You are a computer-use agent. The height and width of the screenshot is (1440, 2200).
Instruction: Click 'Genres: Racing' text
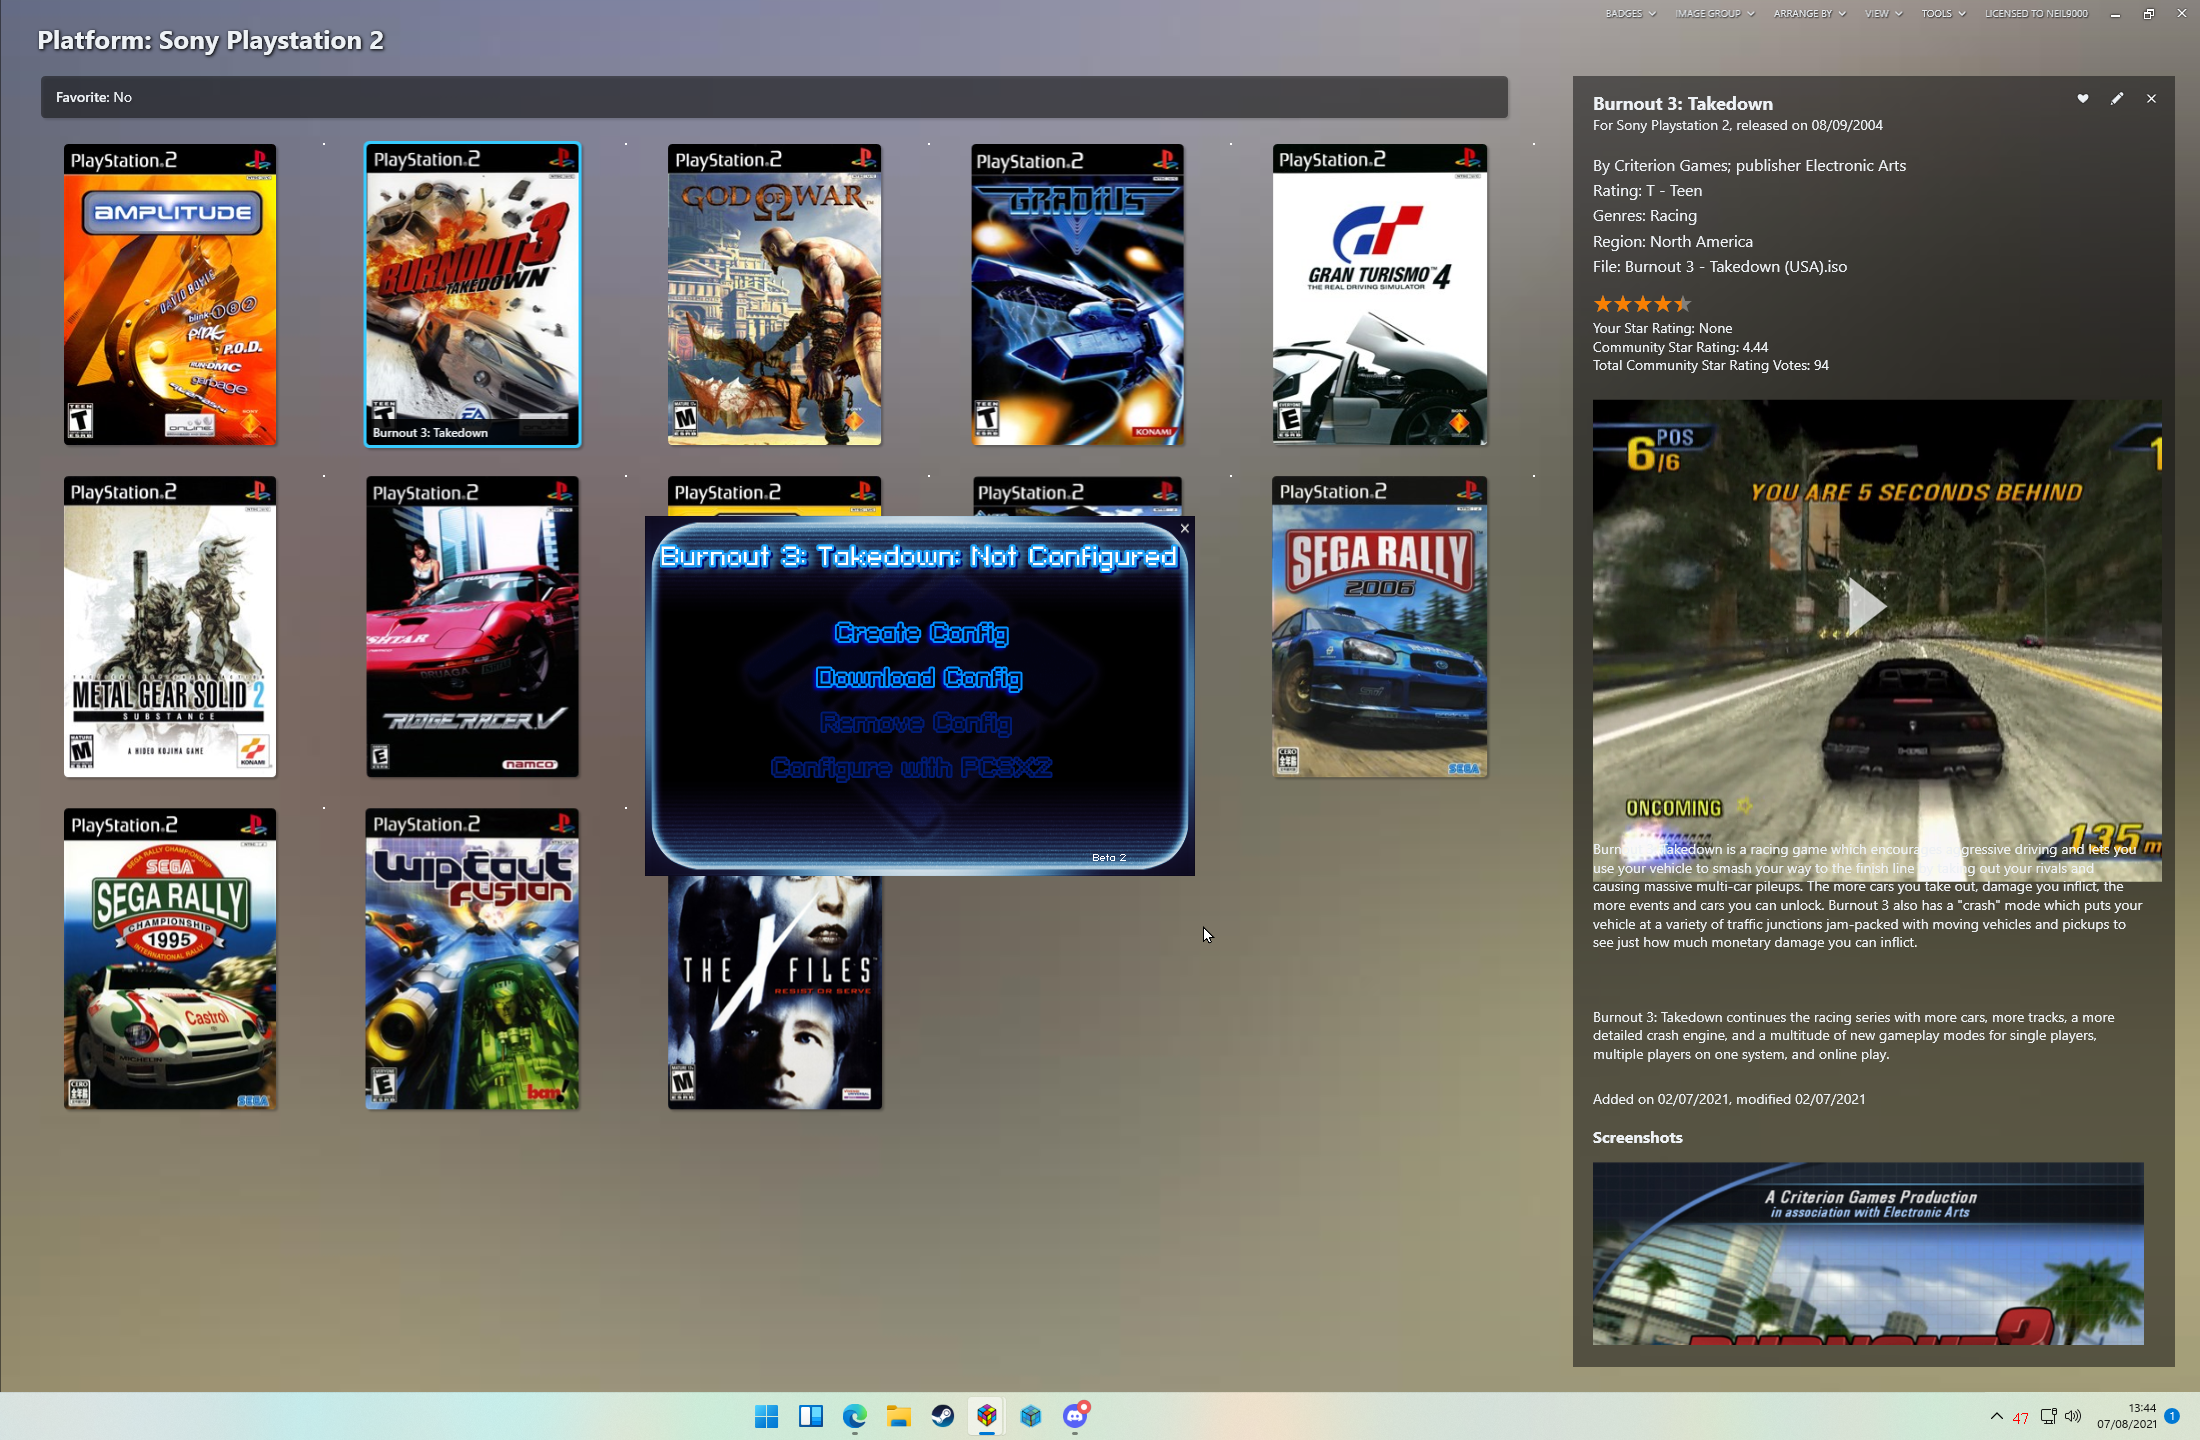coord(1645,216)
